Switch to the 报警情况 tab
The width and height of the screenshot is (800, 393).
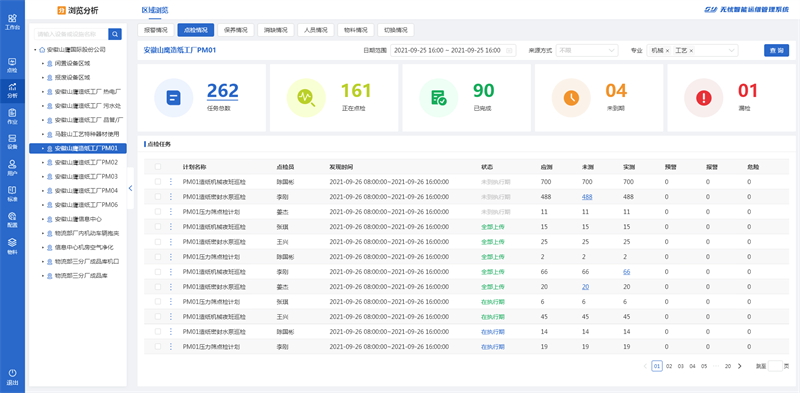156,30
